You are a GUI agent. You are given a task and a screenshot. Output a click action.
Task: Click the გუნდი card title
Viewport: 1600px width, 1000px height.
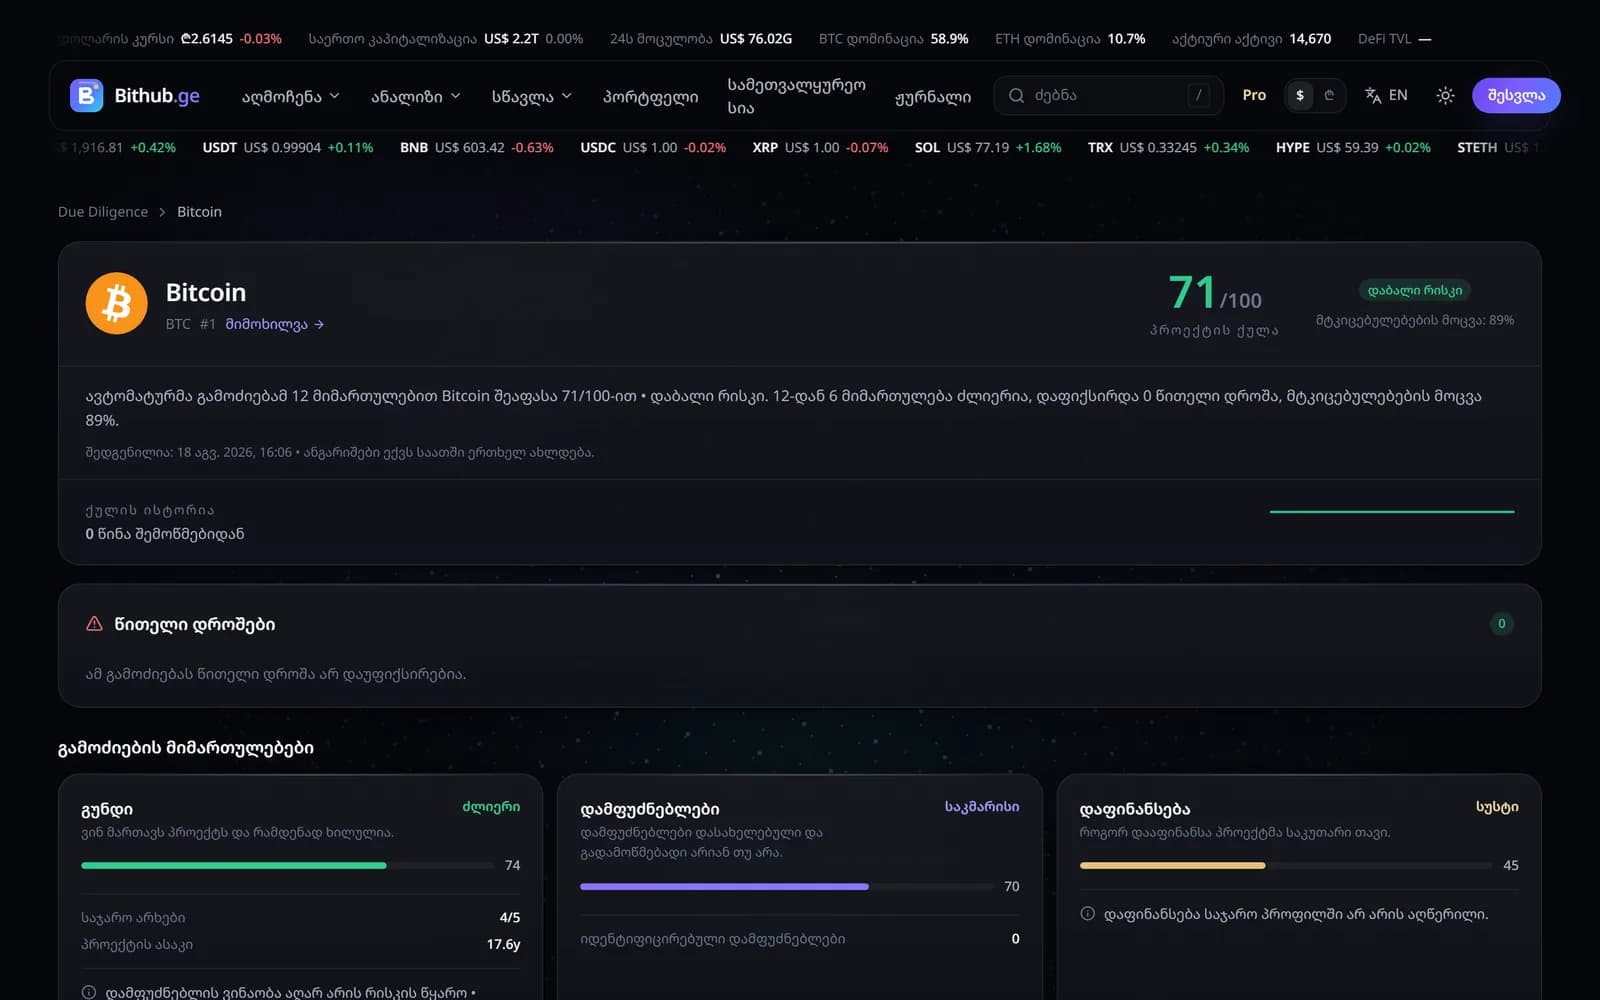(107, 809)
